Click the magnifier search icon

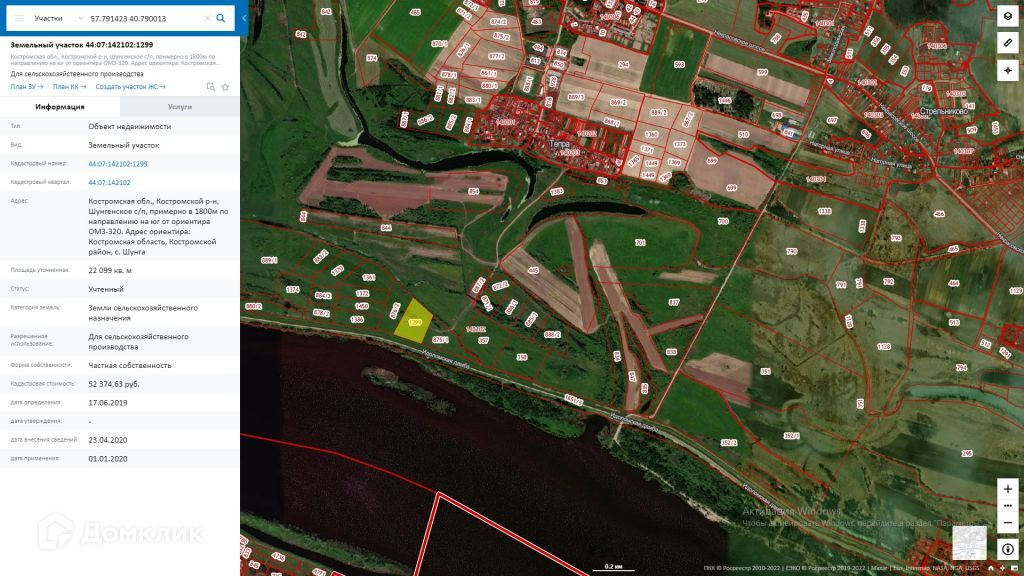point(221,18)
